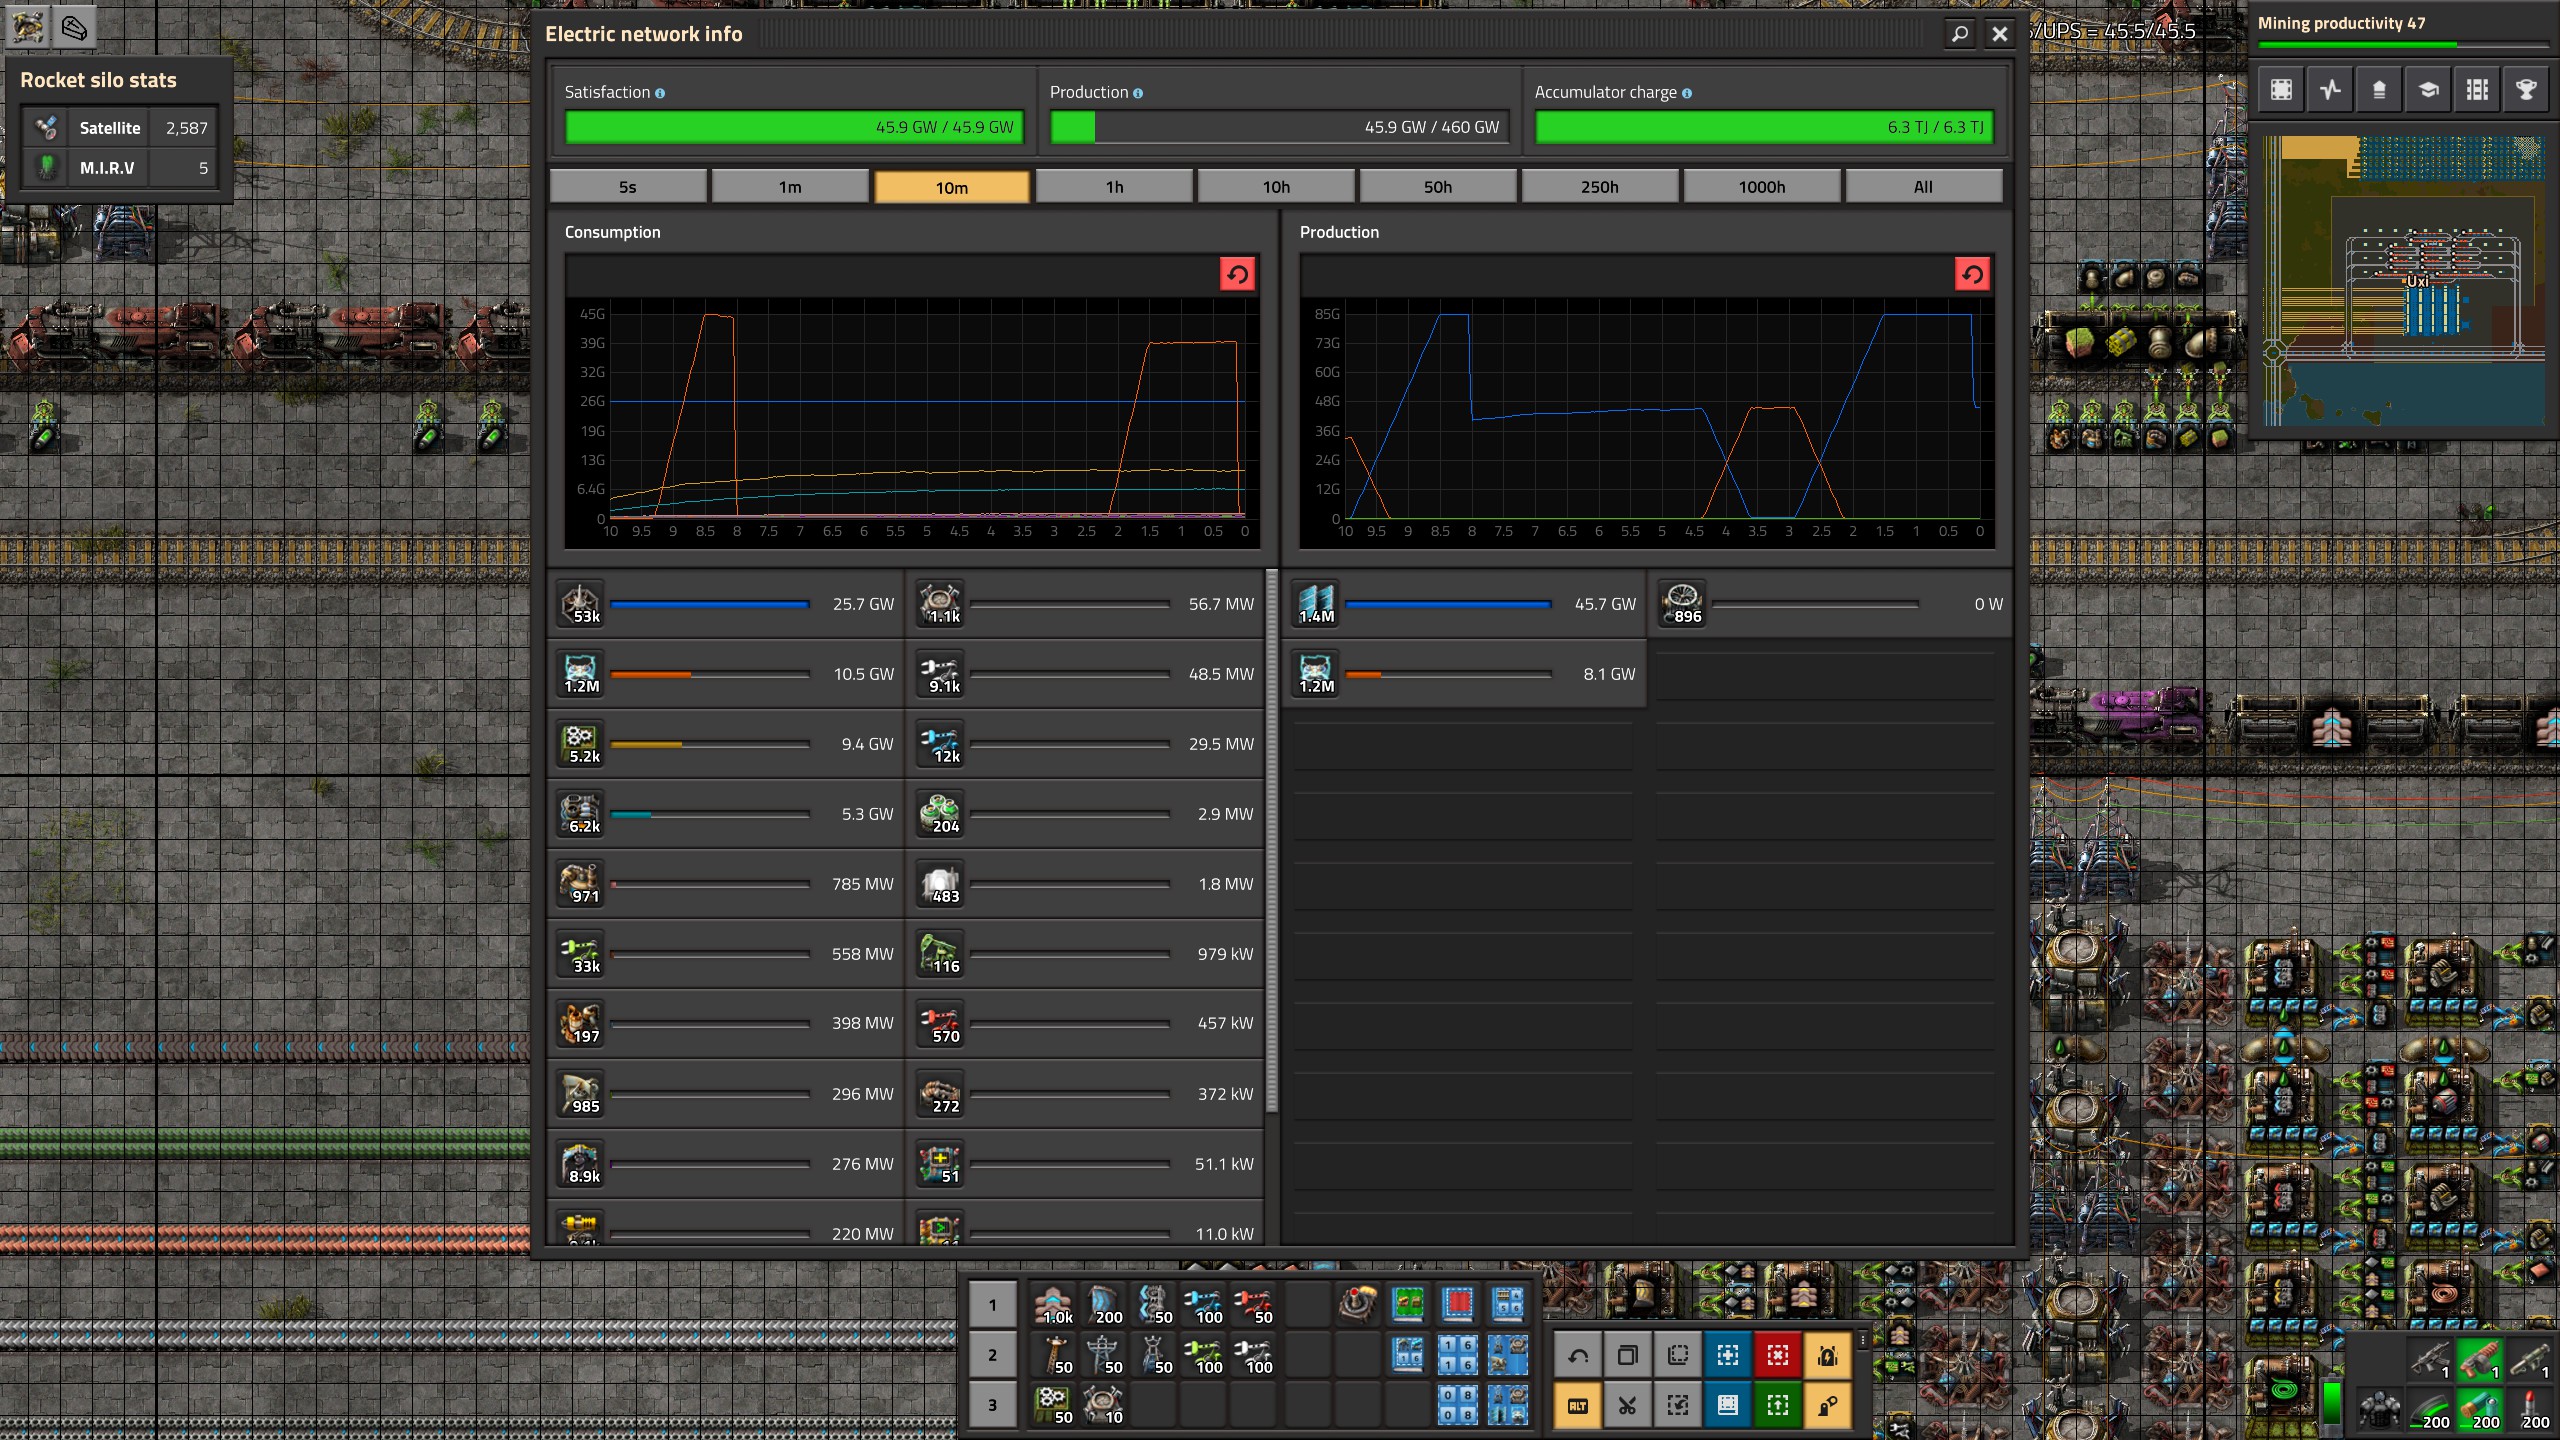The height and width of the screenshot is (1440, 2560).
Task: Toggle assembling machine entry 9.4 GW
Action: [727, 744]
